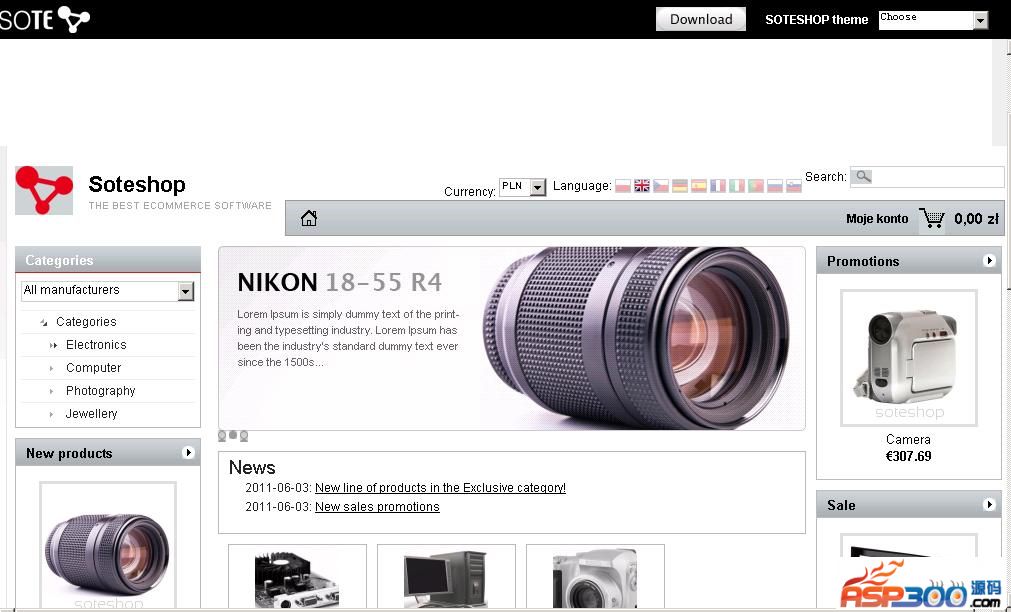This screenshot has width=1011, height=612.
Task: Click the NIKON 18-55 R4 banner
Action: 512,338
